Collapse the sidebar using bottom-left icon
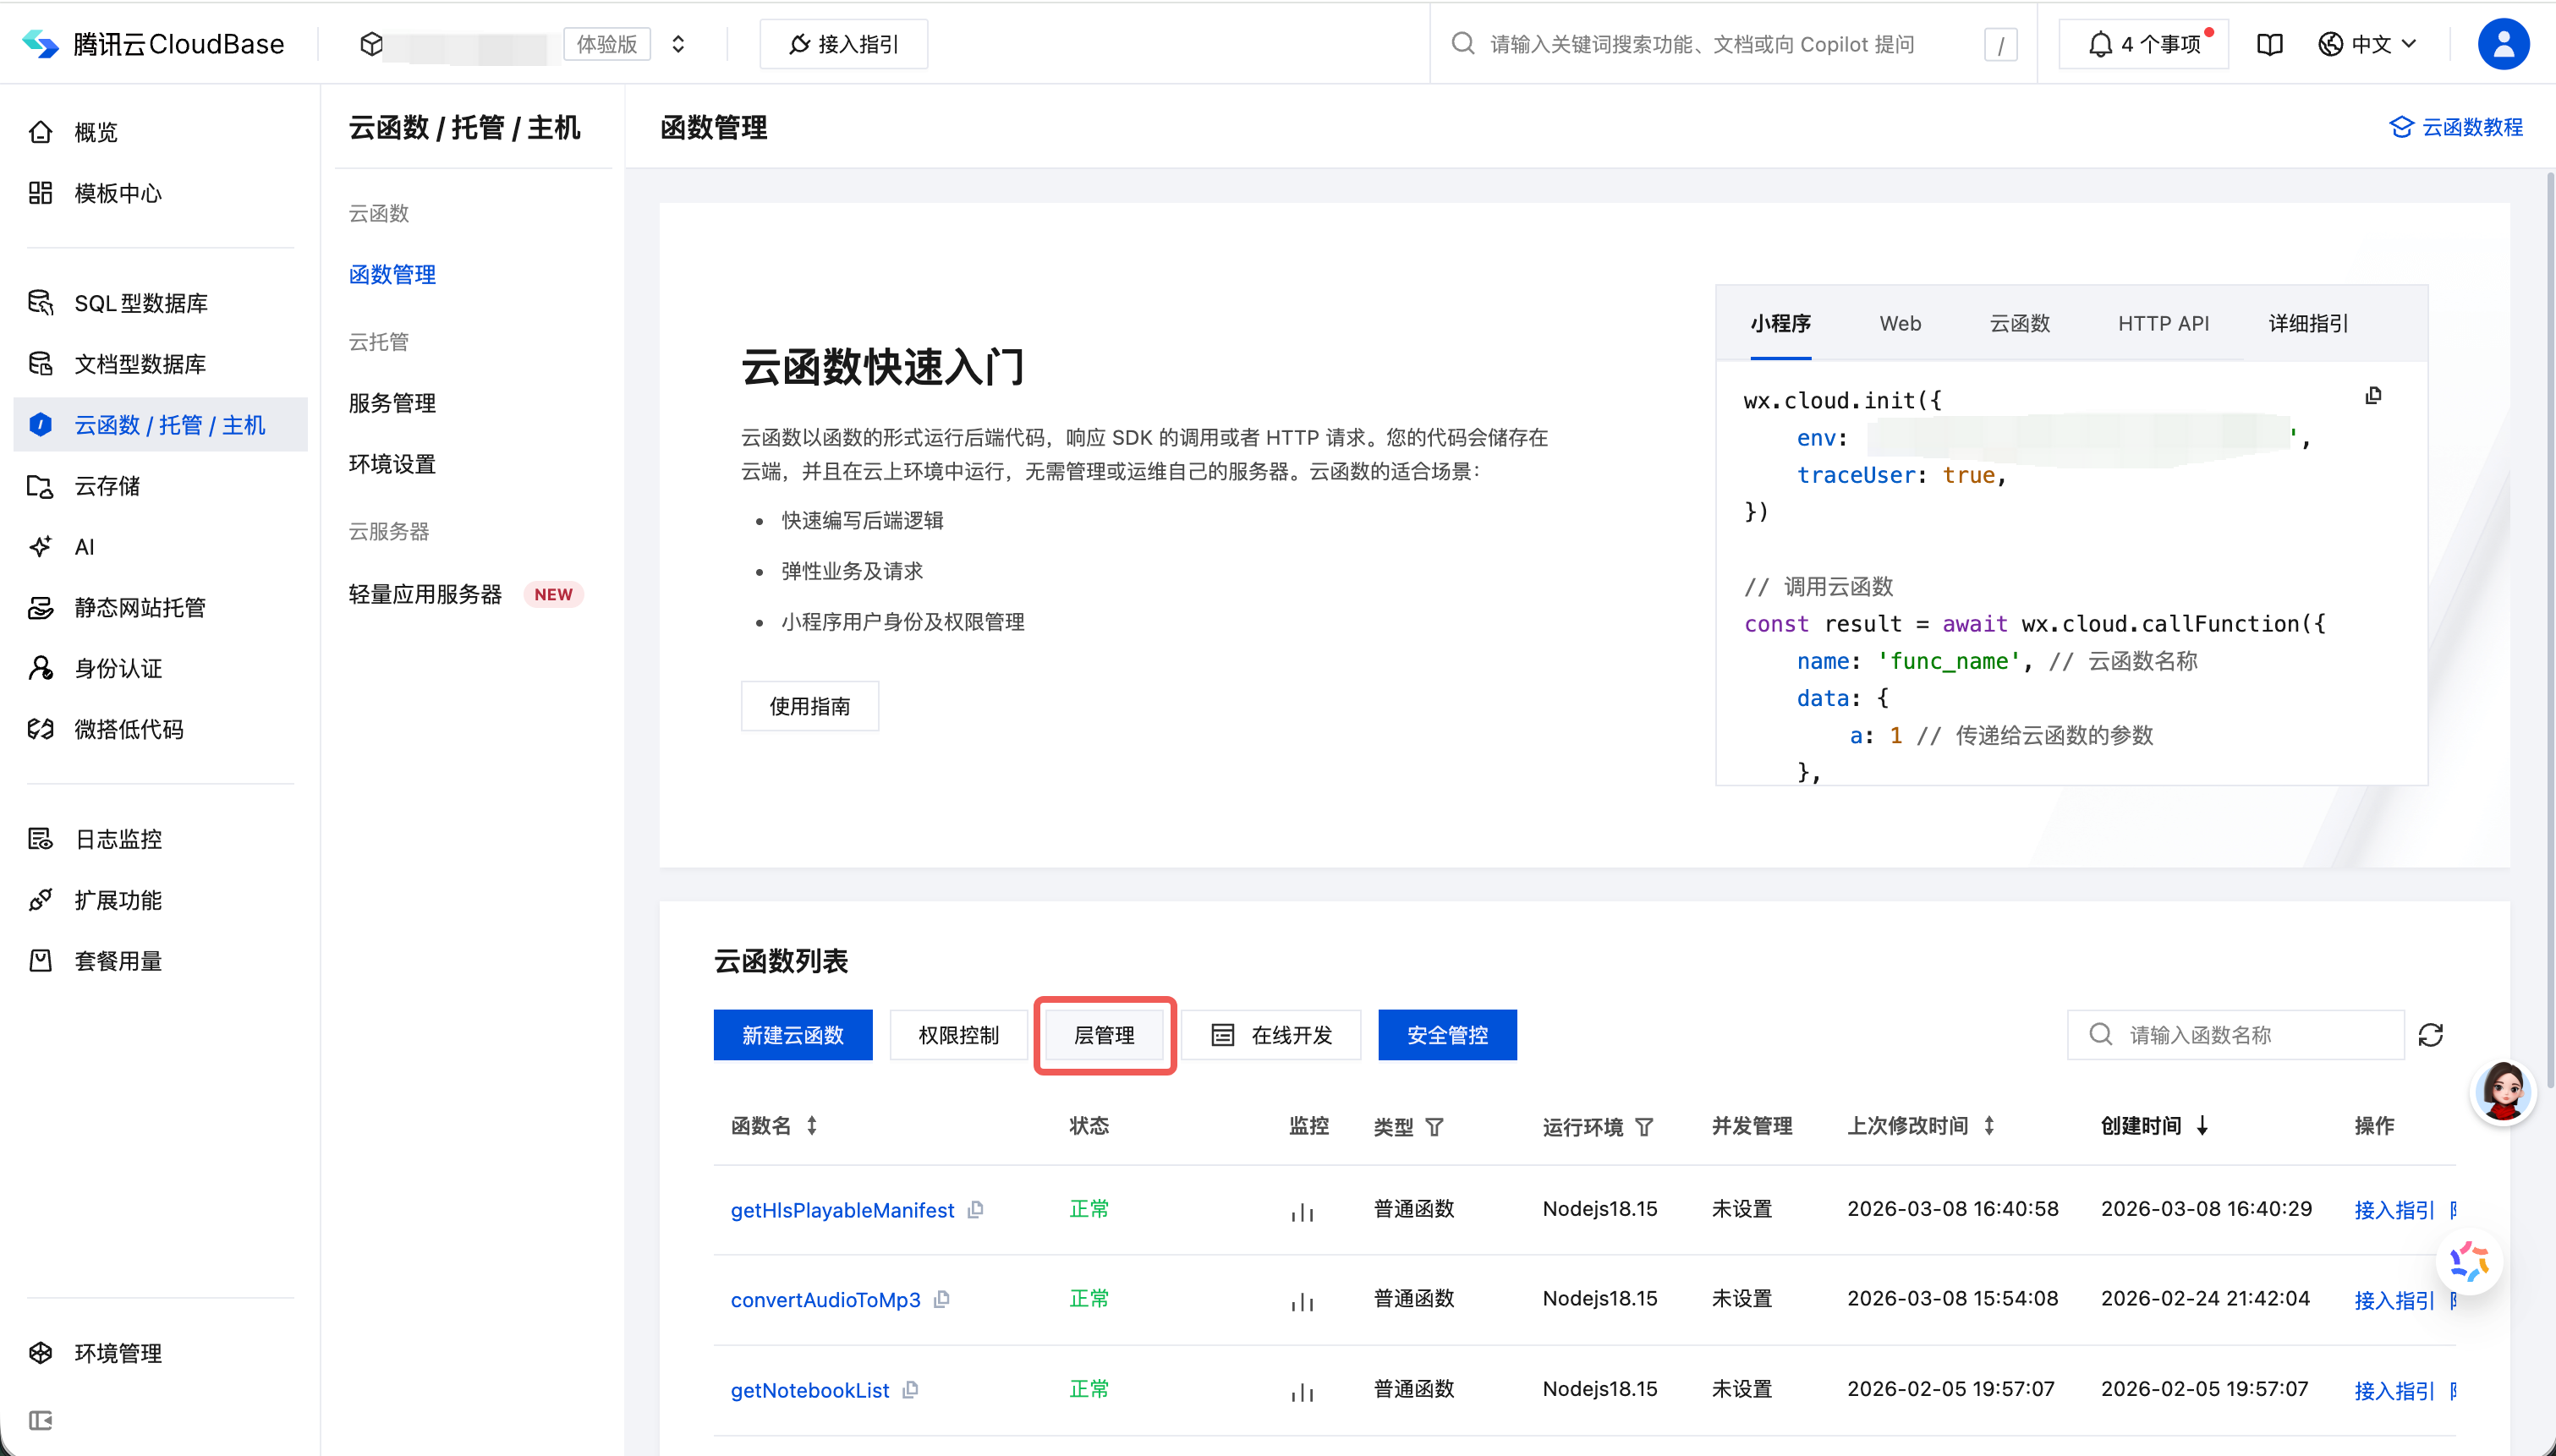The width and height of the screenshot is (2556, 1456). pyautogui.click(x=40, y=1420)
